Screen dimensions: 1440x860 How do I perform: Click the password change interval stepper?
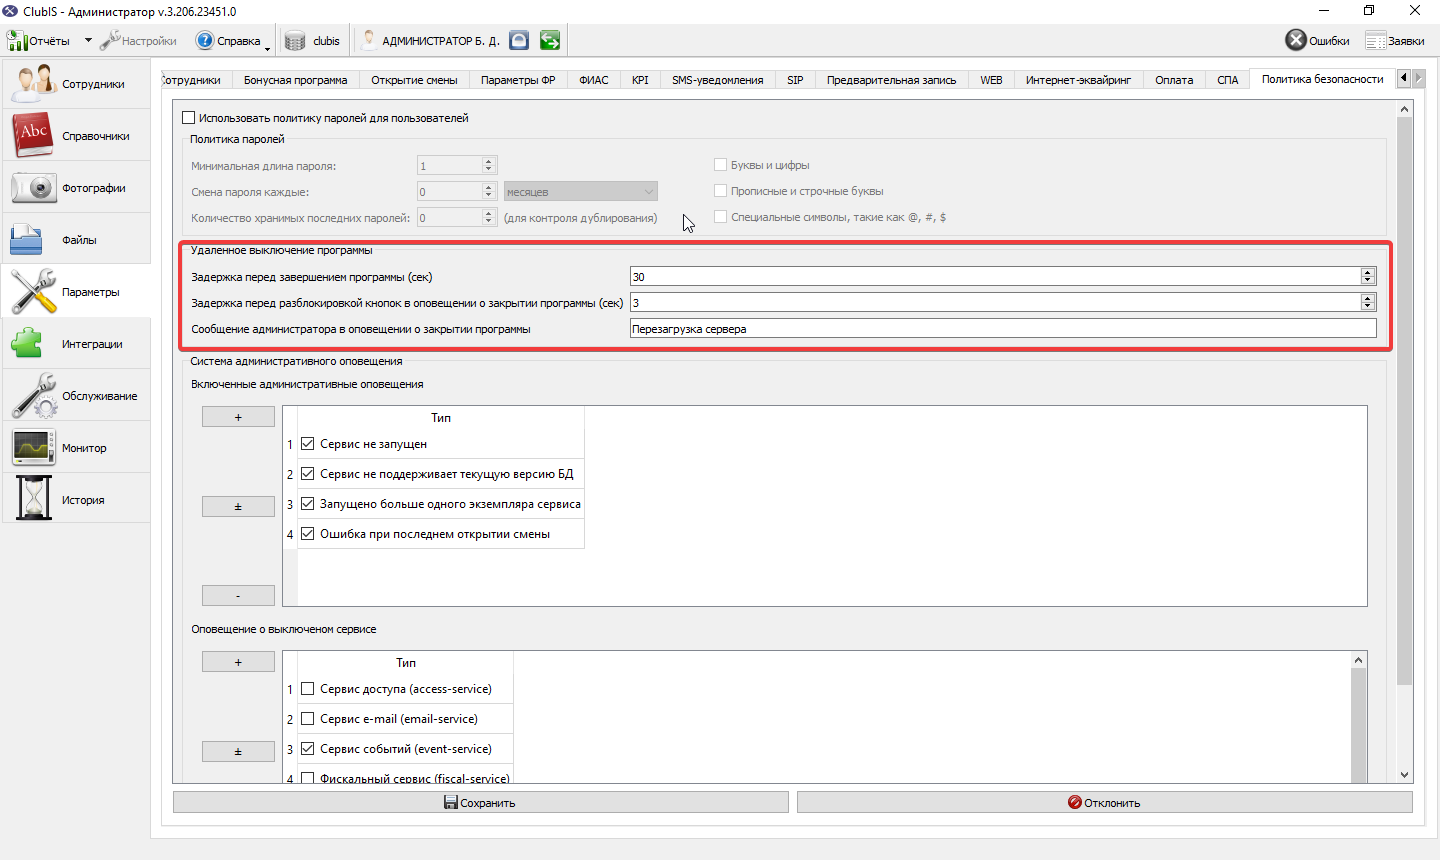(x=489, y=192)
